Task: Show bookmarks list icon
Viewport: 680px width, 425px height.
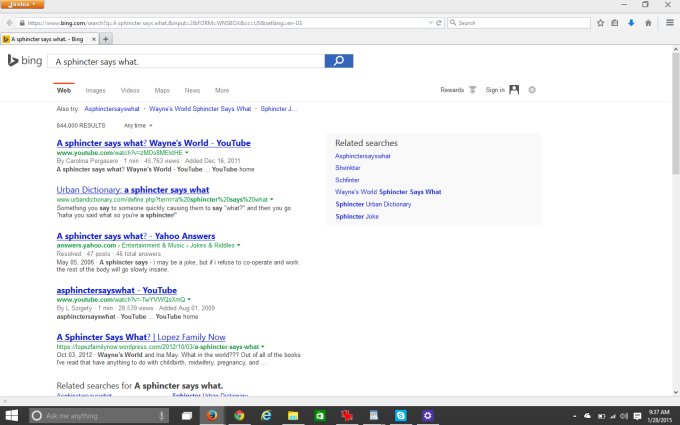Action: click(x=615, y=23)
